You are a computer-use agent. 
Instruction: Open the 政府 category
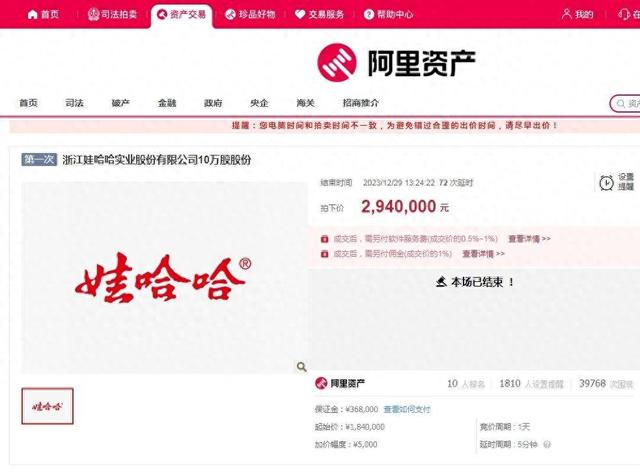[x=213, y=103]
